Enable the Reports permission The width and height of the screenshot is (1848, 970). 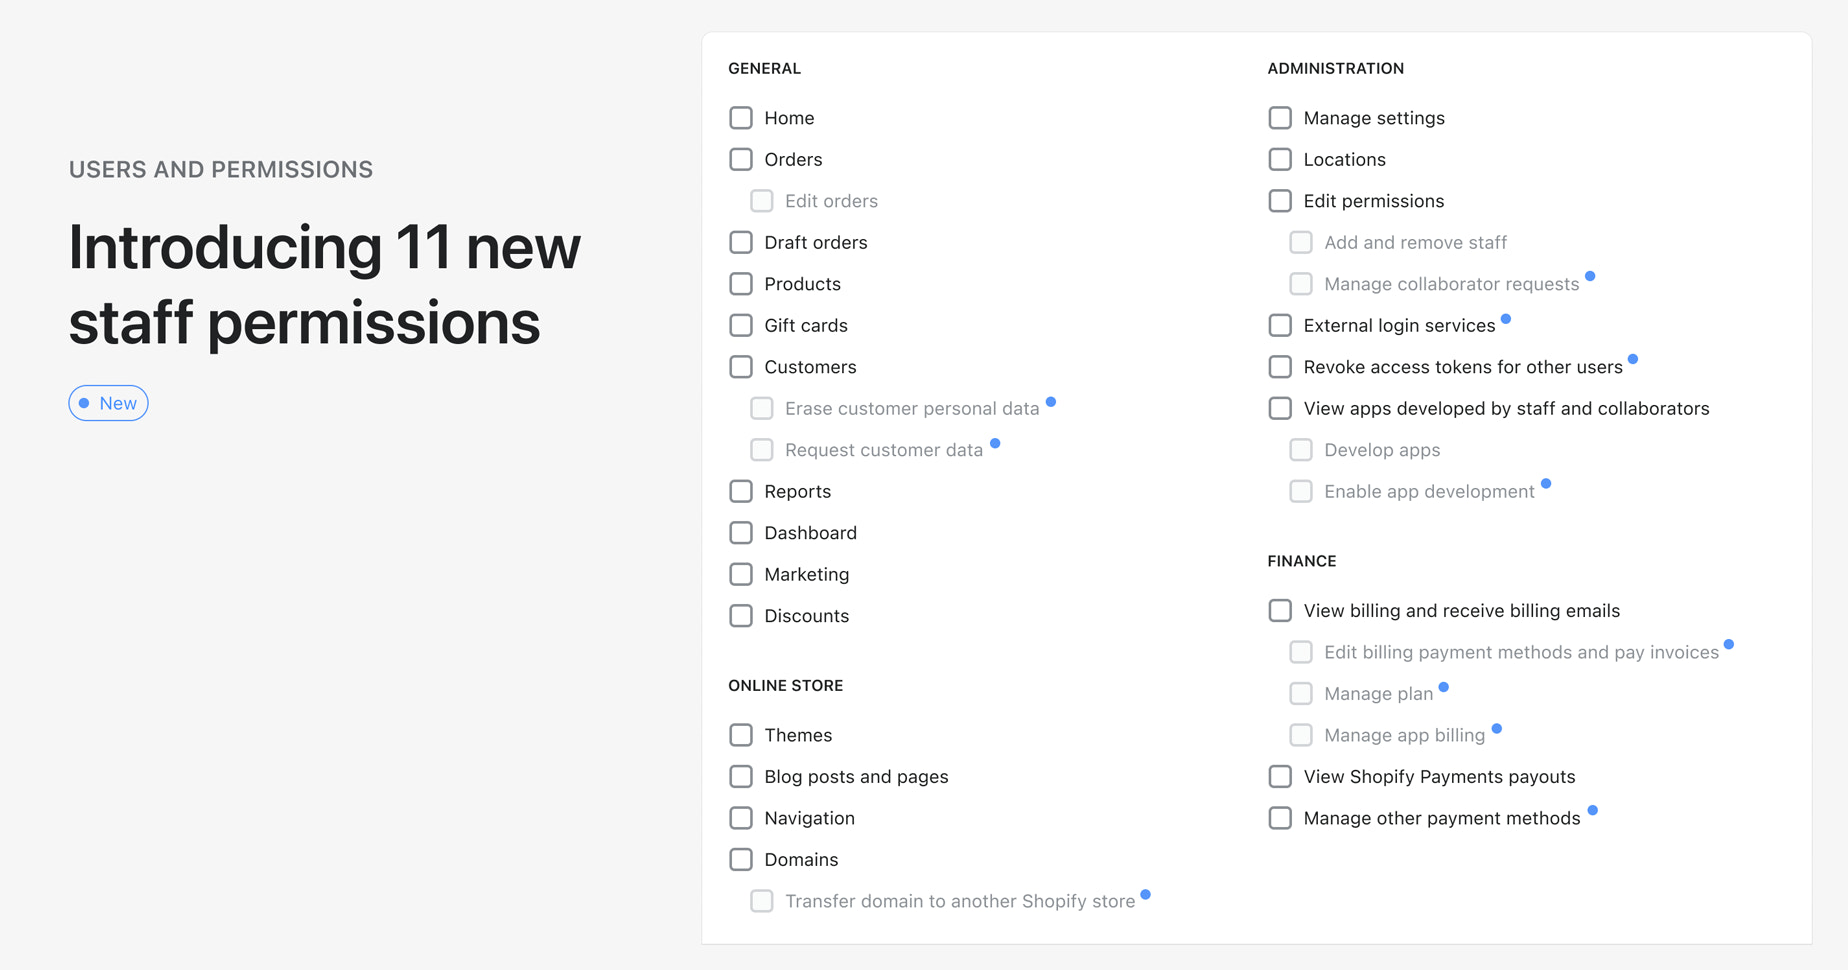(x=741, y=491)
